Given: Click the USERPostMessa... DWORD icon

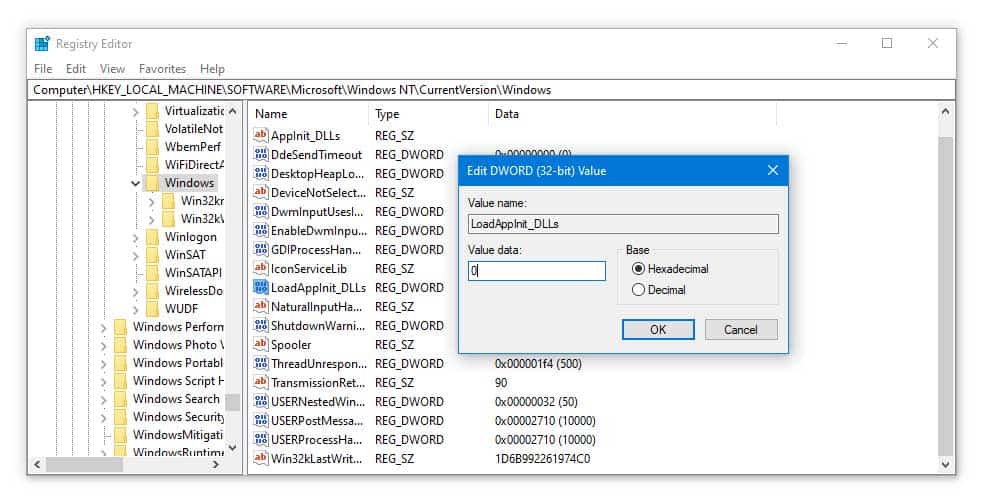Looking at the screenshot, I should (x=260, y=420).
